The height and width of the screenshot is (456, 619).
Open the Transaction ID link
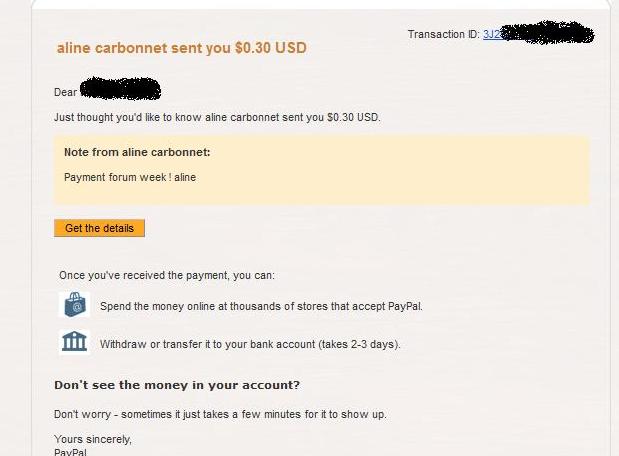(493, 34)
